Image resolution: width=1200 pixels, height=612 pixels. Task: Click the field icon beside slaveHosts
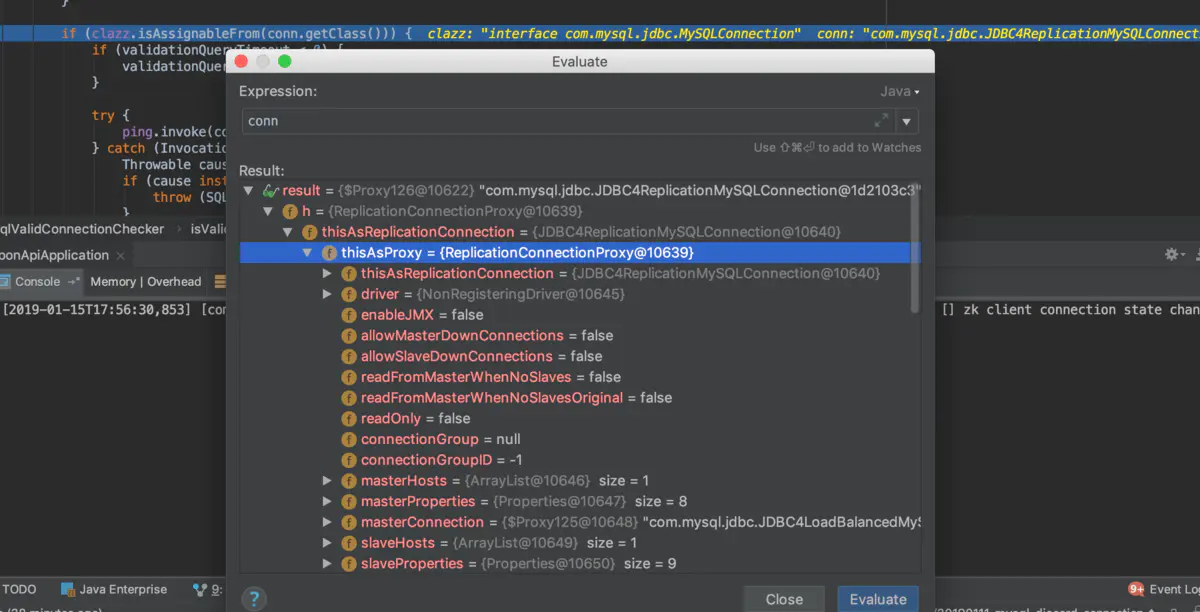tap(349, 543)
